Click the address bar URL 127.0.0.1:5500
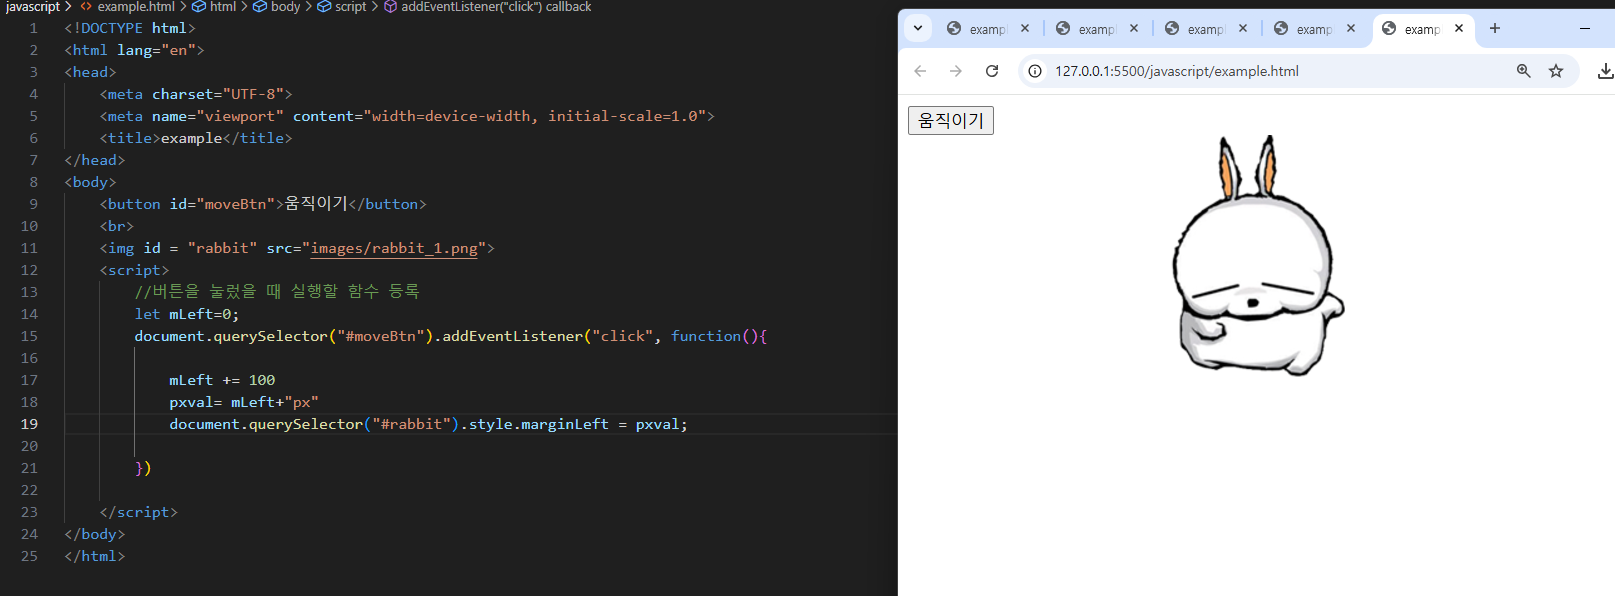Screen dimensions: 1615x596 1177,71
